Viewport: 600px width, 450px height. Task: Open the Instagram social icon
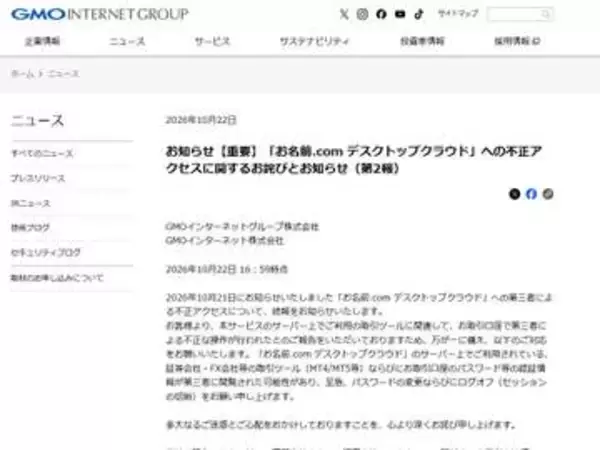(x=362, y=15)
